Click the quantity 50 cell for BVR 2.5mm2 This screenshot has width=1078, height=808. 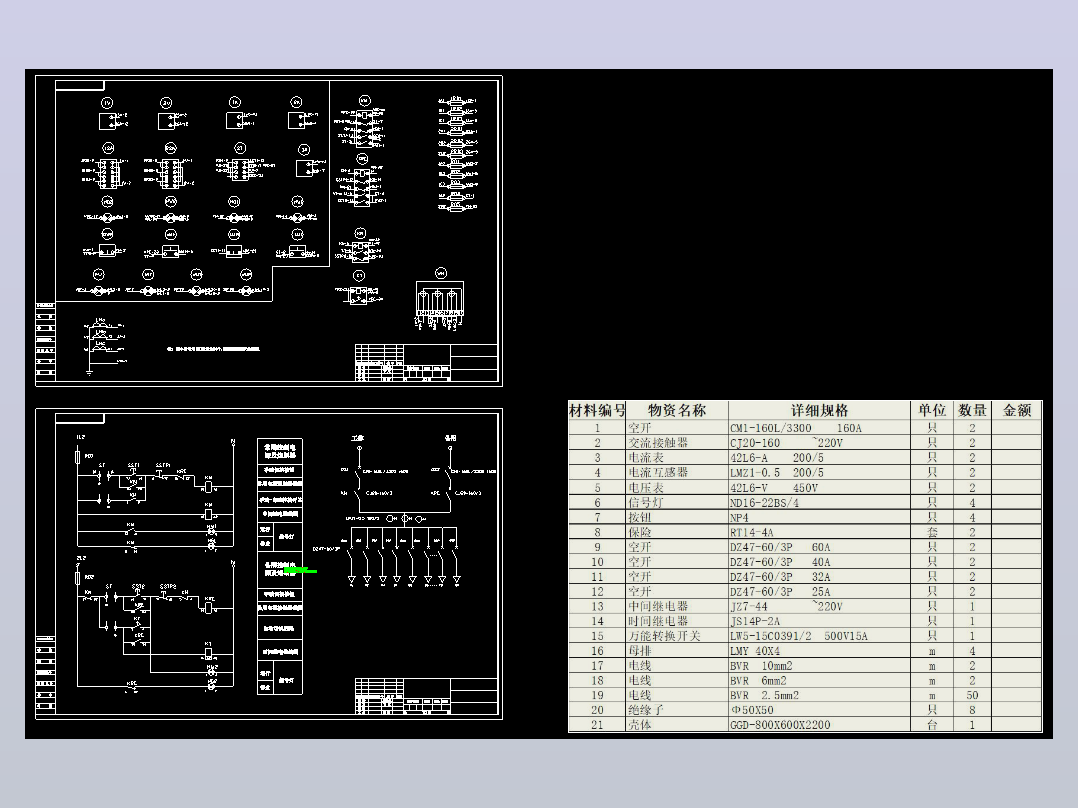tap(972, 695)
